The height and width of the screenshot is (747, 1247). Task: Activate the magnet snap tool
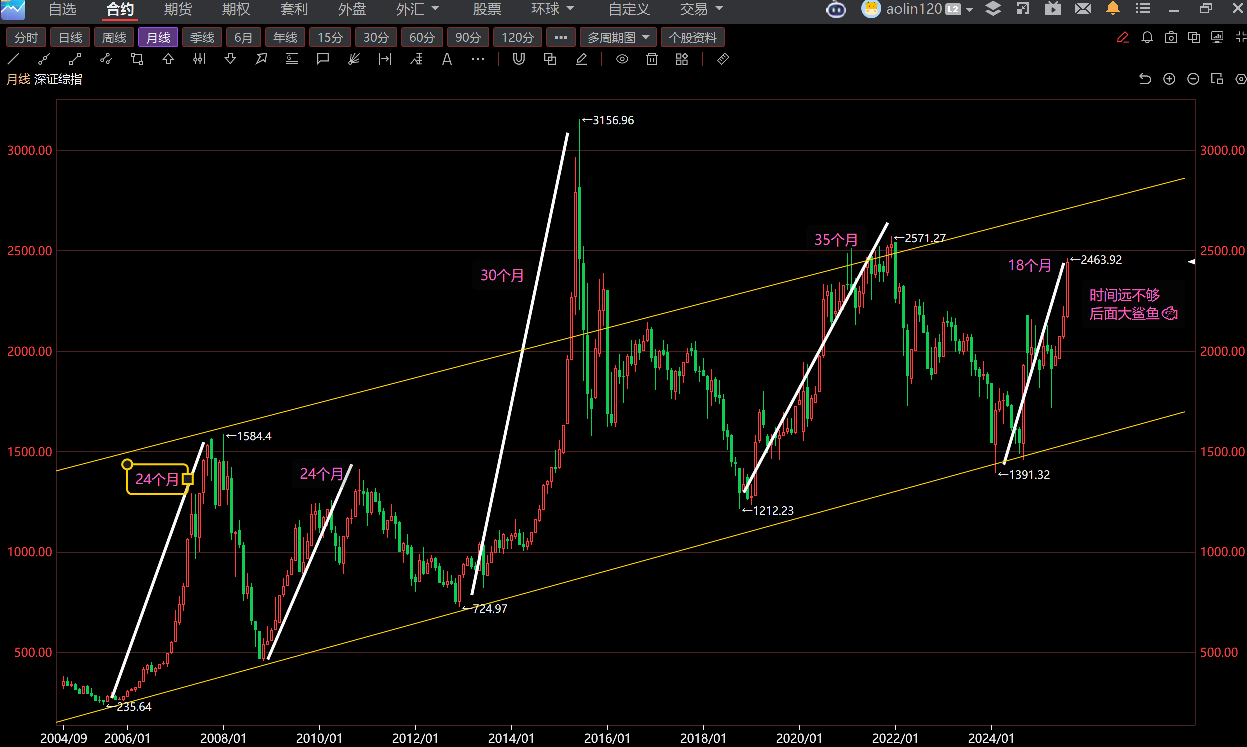tap(518, 59)
